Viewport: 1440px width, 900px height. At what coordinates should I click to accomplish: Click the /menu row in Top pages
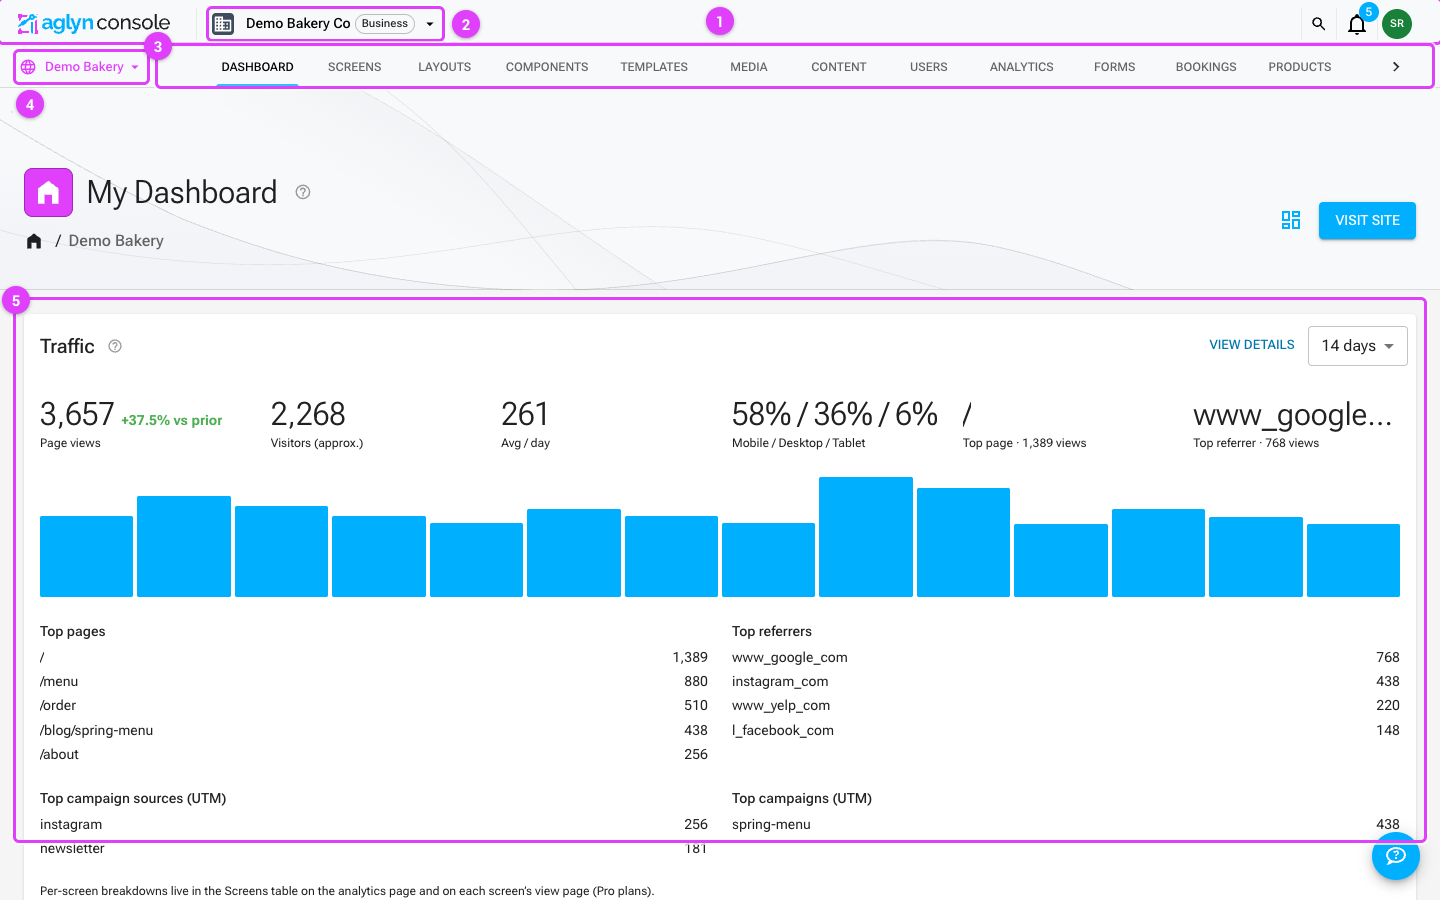(x=374, y=682)
